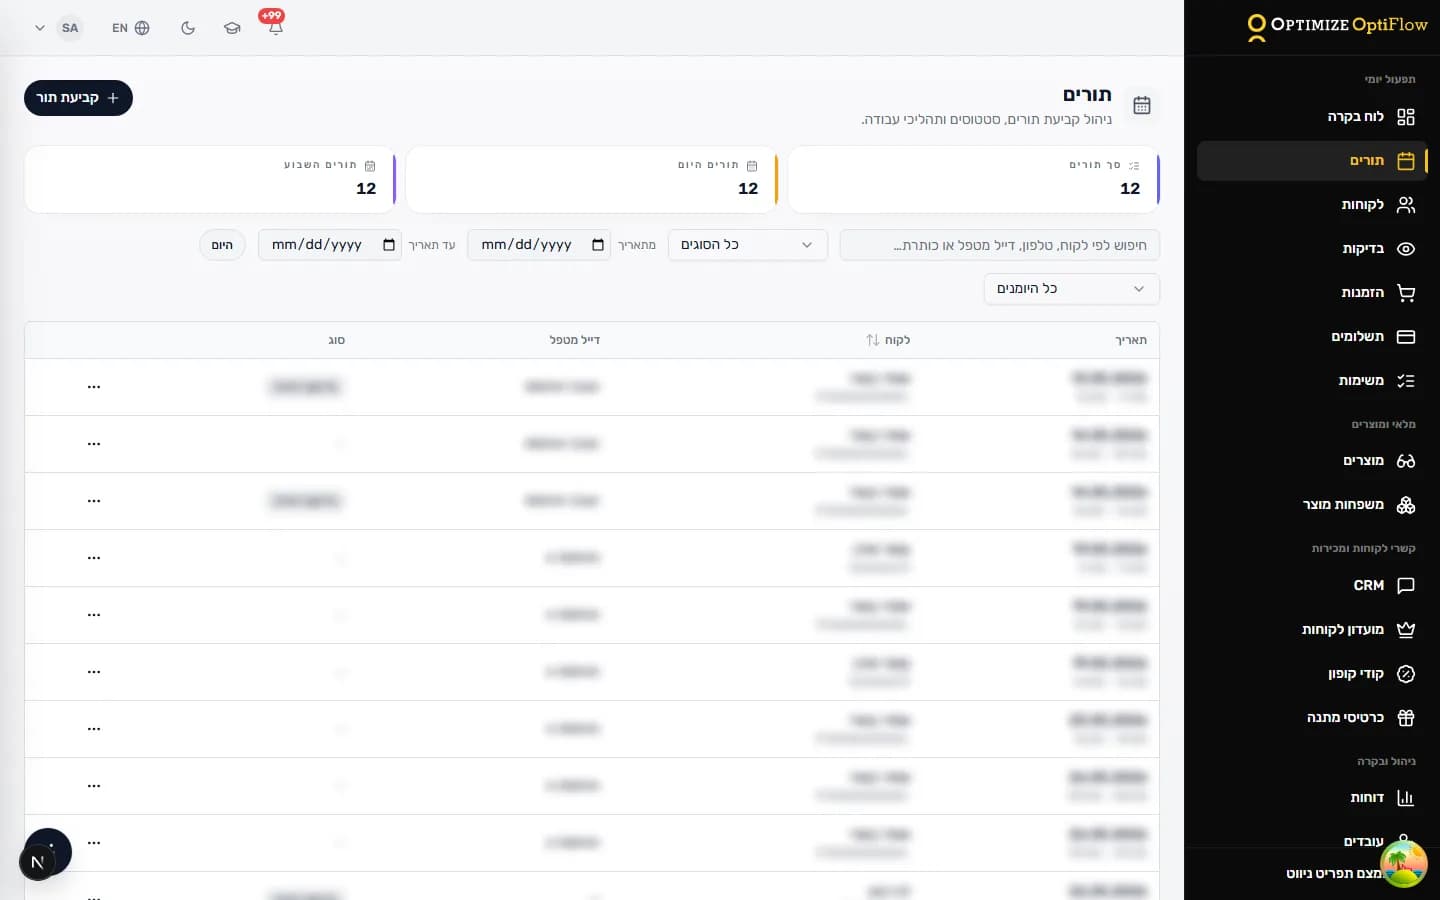The width and height of the screenshot is (1440, 900).
Task: Click the בדיקות eye icon
Action: tap(1406, 249)
